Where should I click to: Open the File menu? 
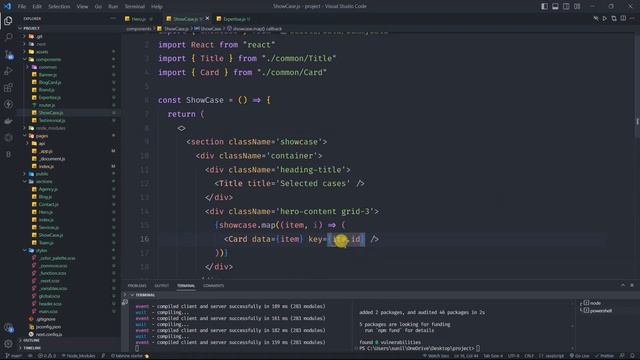pos(22,7)
